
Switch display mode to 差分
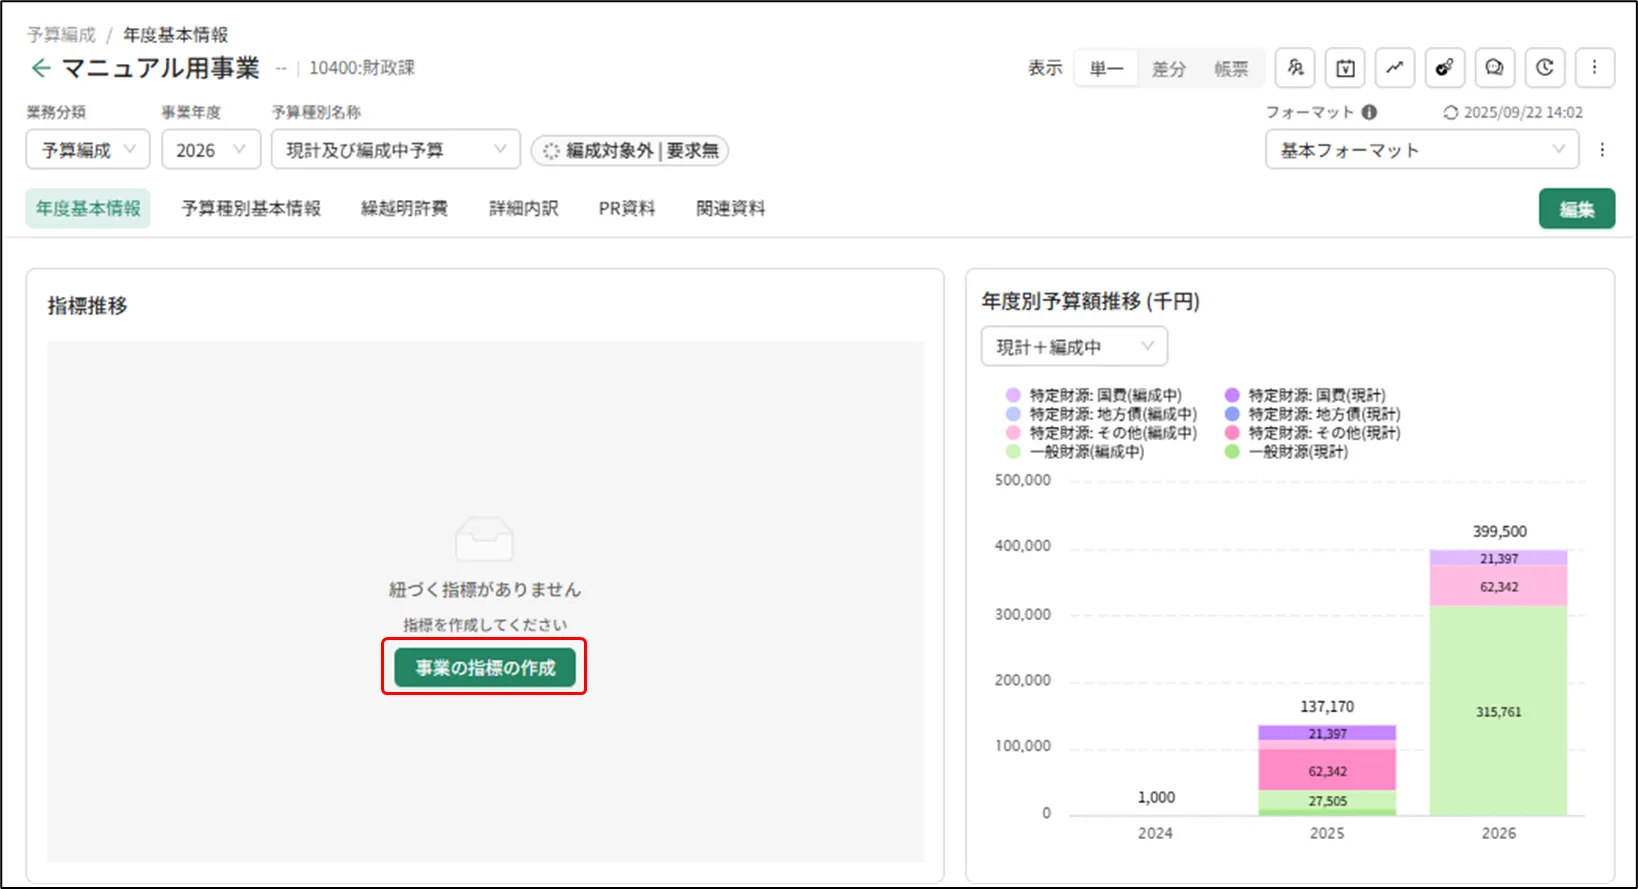point(1168,69)
